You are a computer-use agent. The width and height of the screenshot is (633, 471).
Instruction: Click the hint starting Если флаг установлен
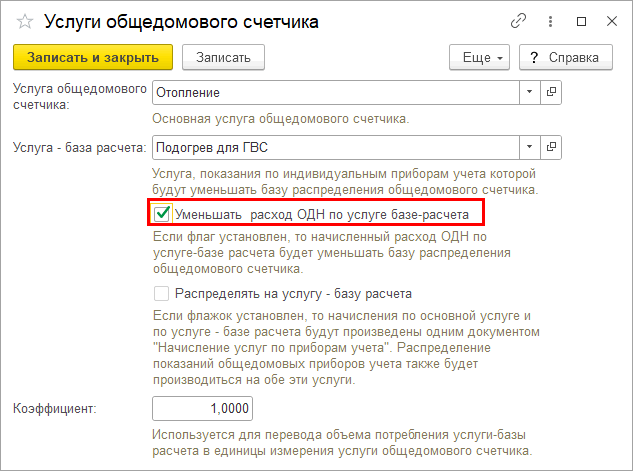(x=332, y=253)
